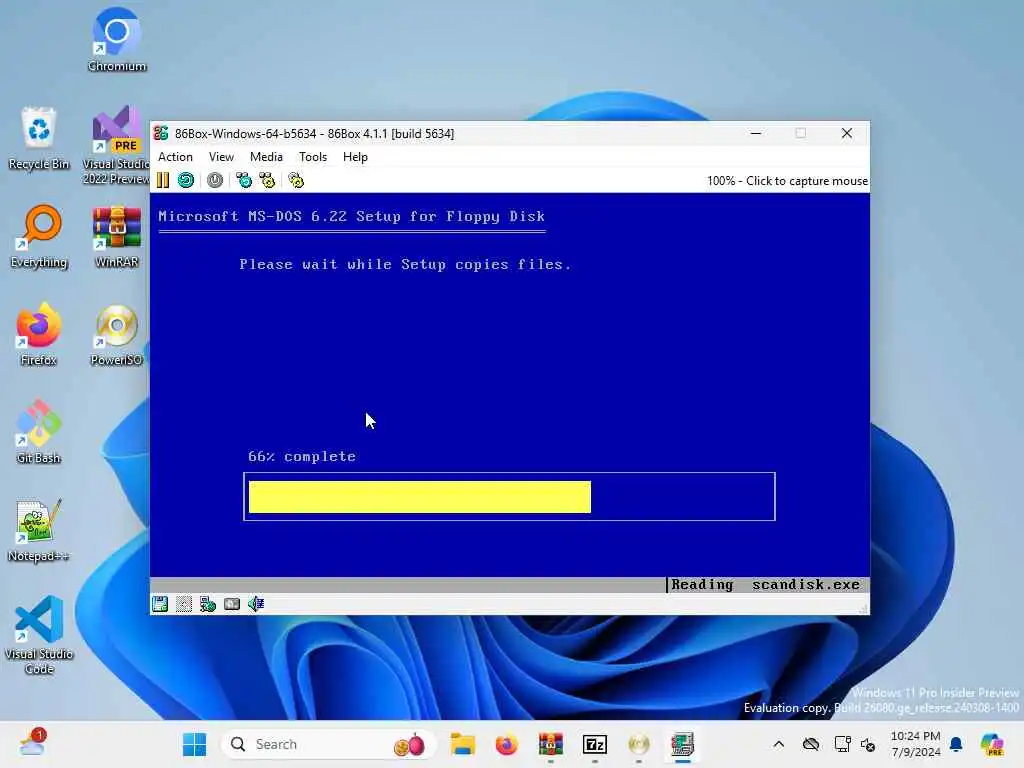Open the Tools menu

pyautogui.click(x=313, y=157)
